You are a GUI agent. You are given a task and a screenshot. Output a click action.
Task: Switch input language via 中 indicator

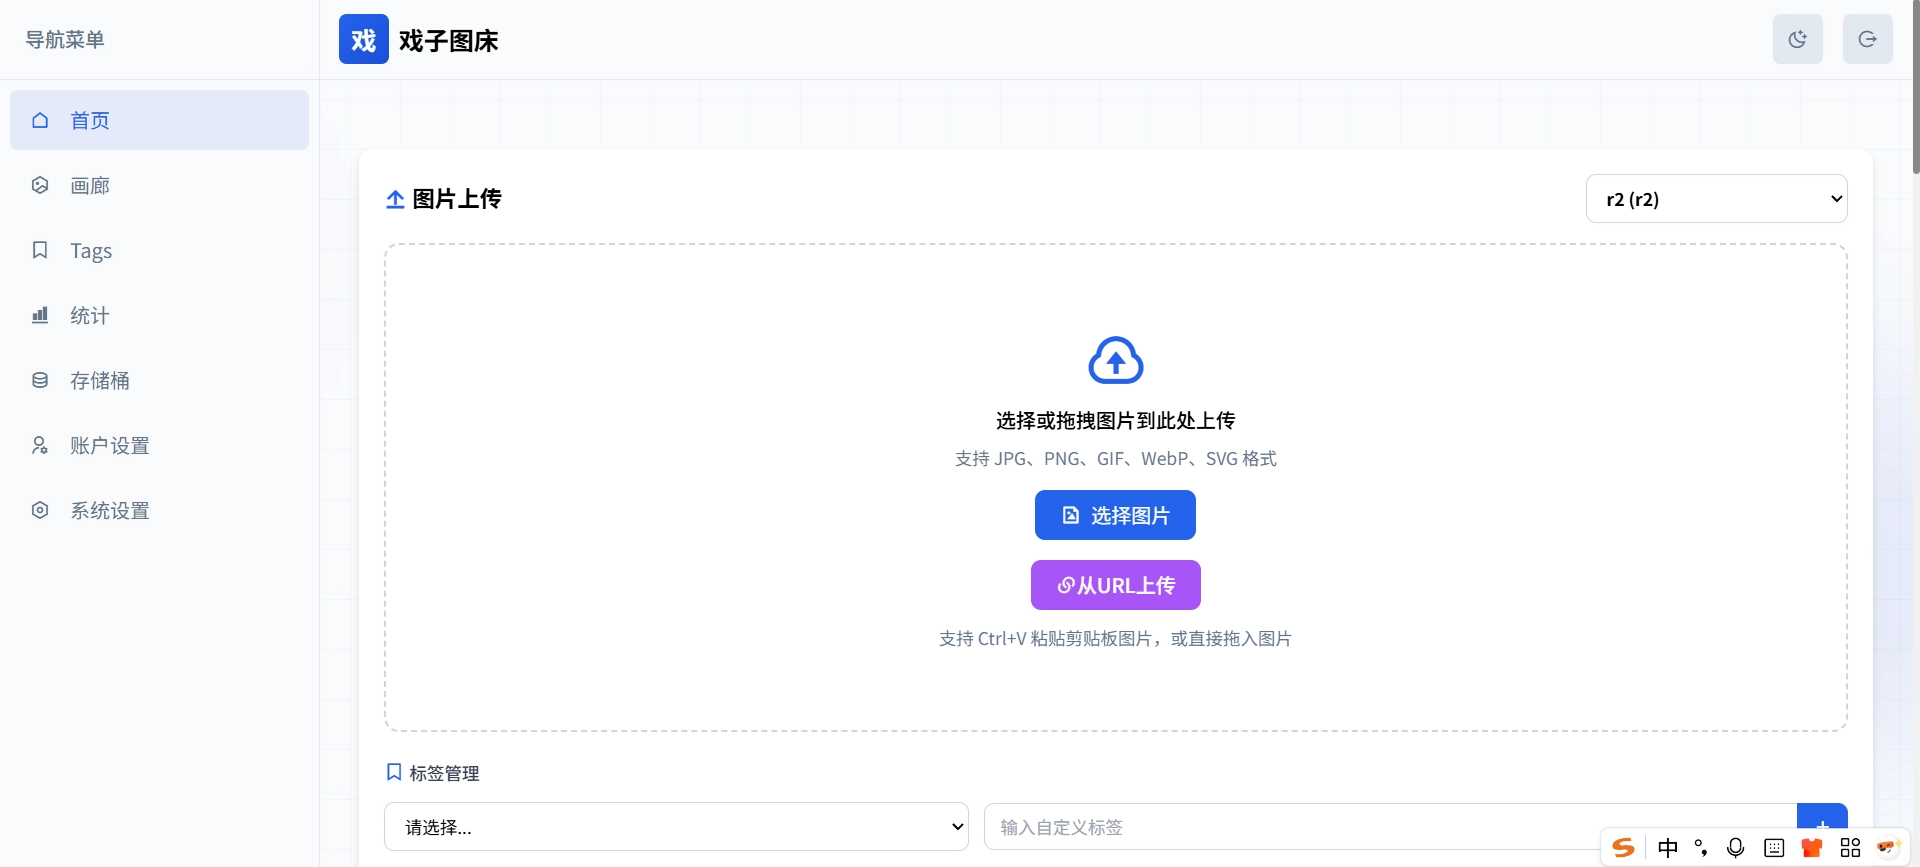point(1668,848)
